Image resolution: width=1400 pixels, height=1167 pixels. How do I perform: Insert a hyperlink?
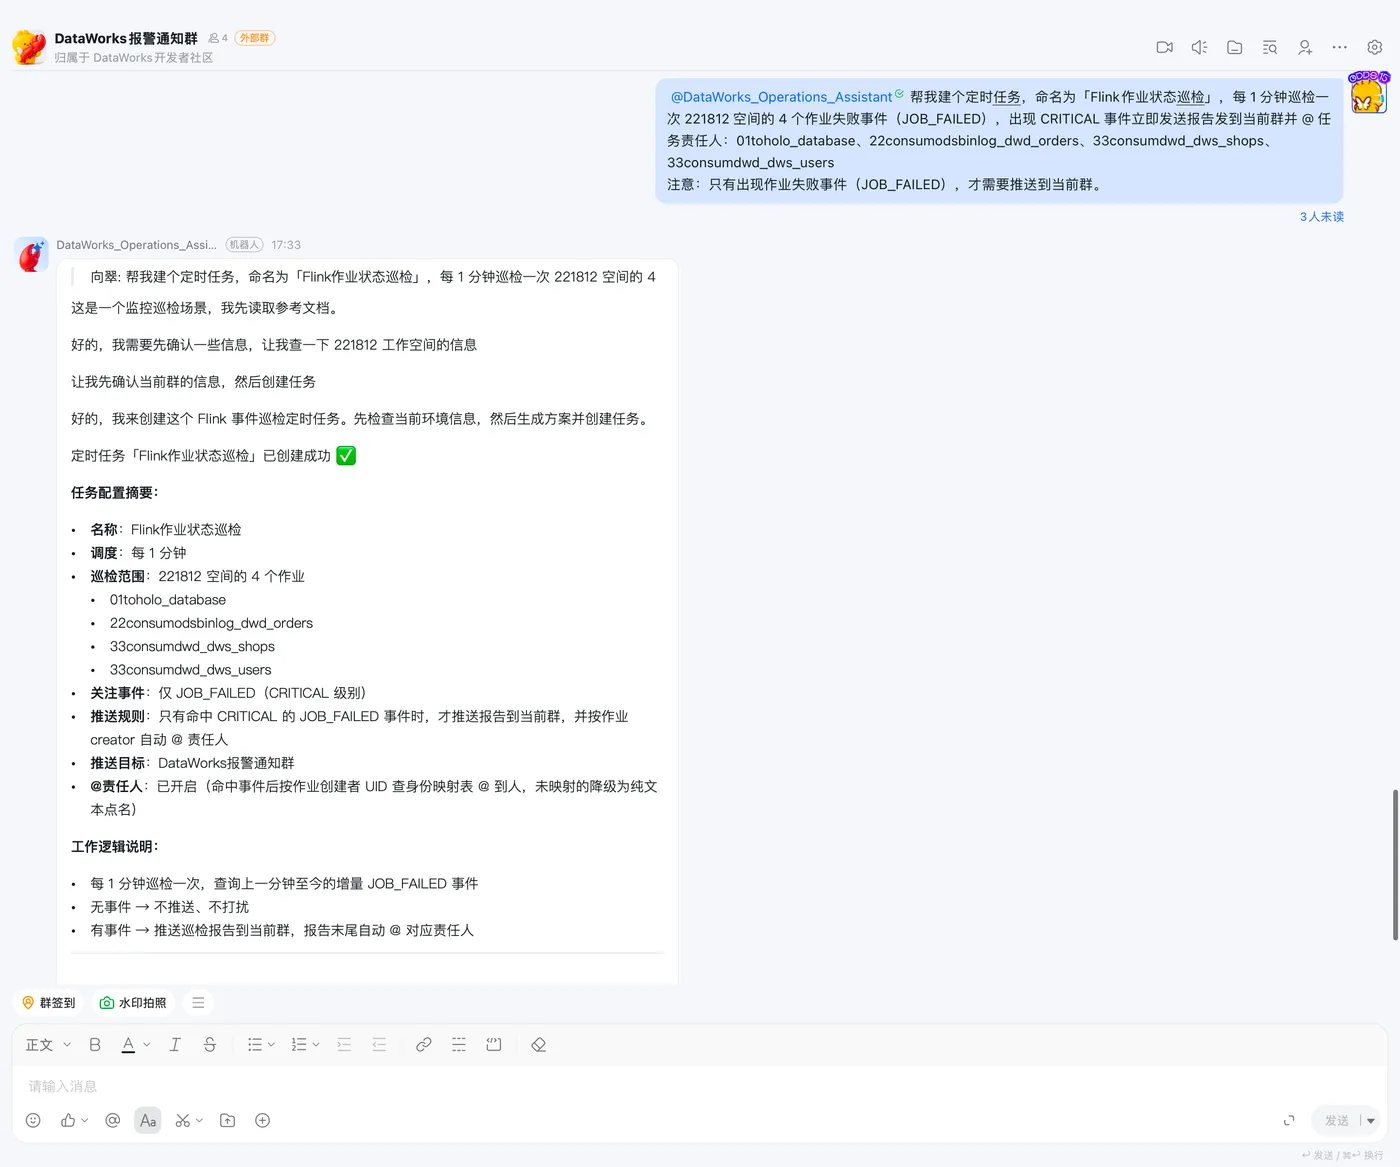[424, 1045]
